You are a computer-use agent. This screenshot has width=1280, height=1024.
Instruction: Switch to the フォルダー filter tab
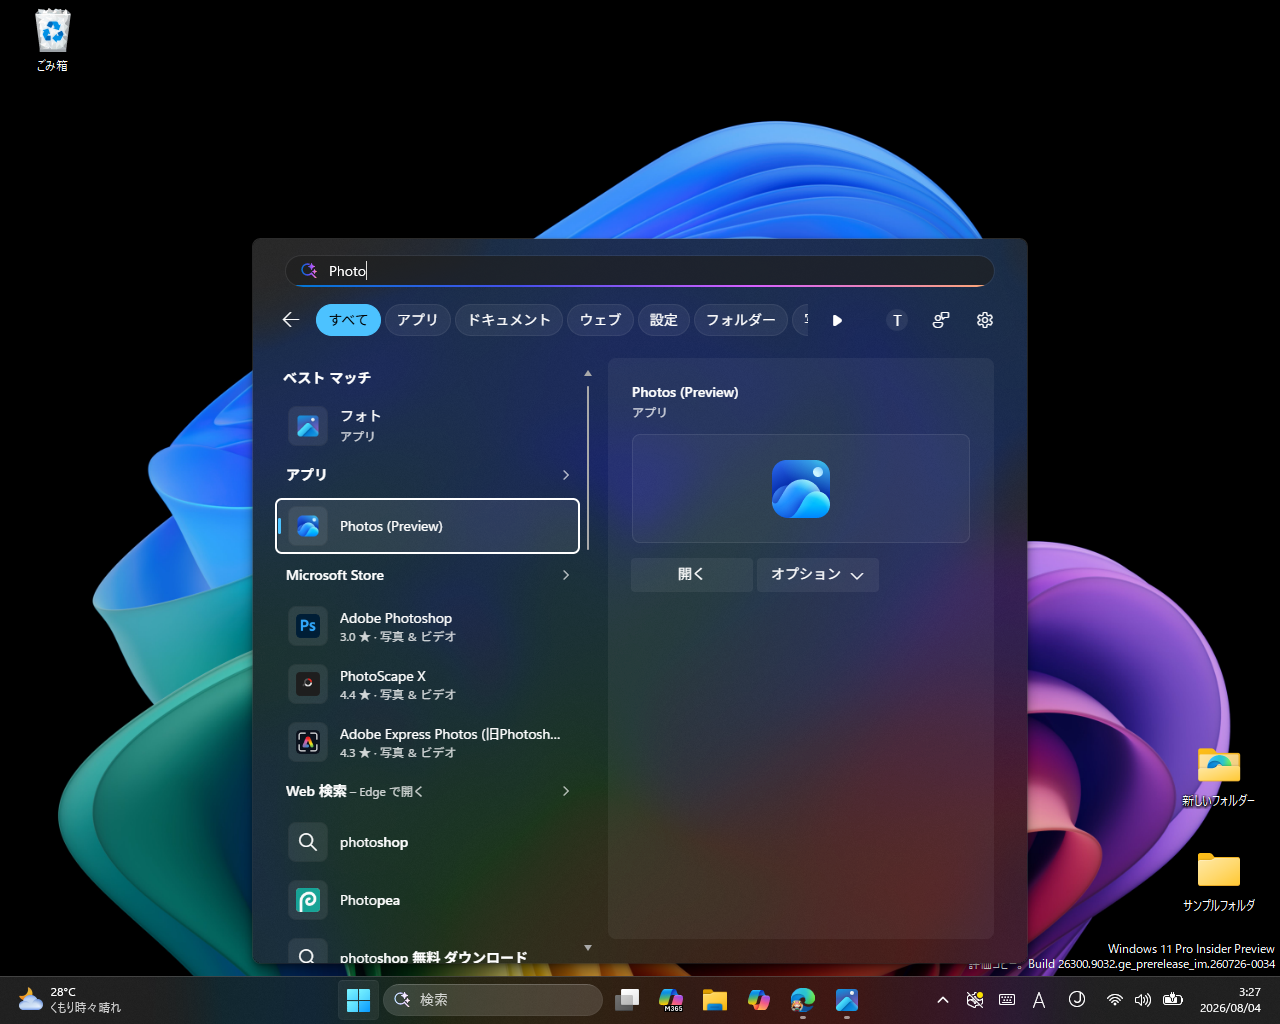pos(741,320)
